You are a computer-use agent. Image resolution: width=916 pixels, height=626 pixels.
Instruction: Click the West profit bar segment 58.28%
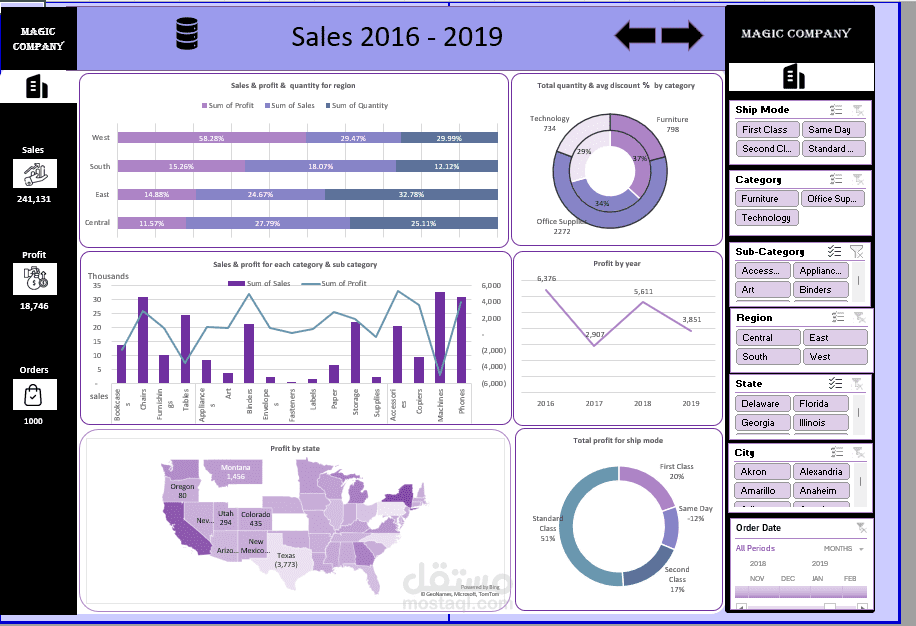(x=211, y=138)
